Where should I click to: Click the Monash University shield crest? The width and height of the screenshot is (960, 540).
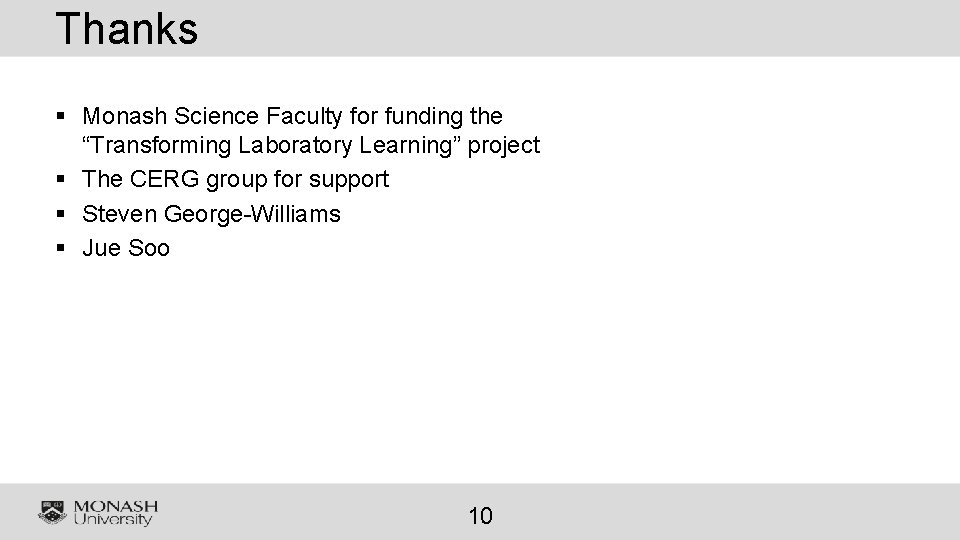[x=53, y=512]
